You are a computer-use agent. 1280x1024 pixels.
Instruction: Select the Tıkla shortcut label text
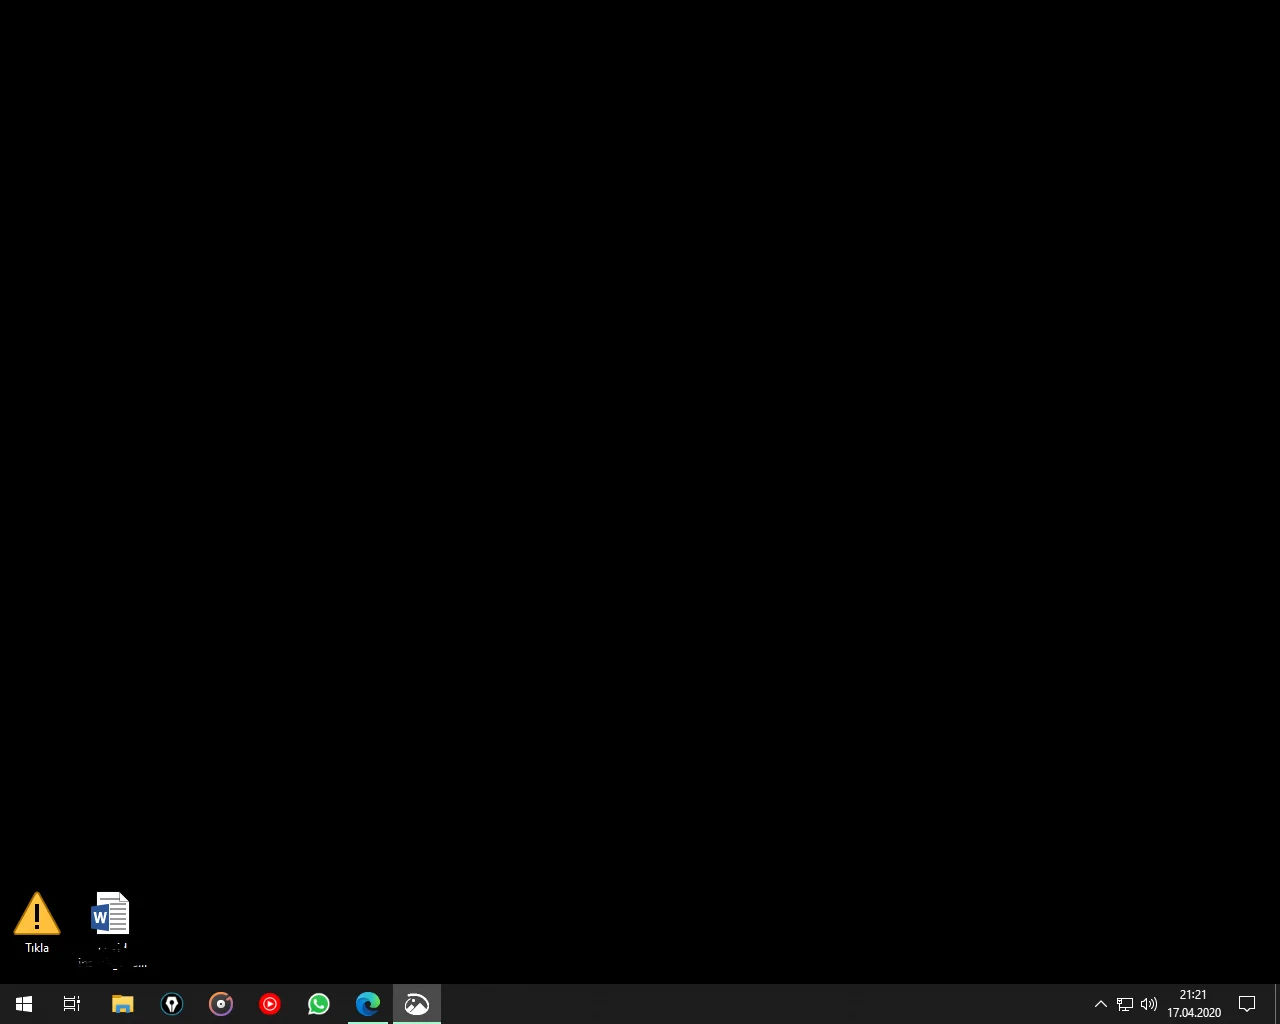point(36,947)
